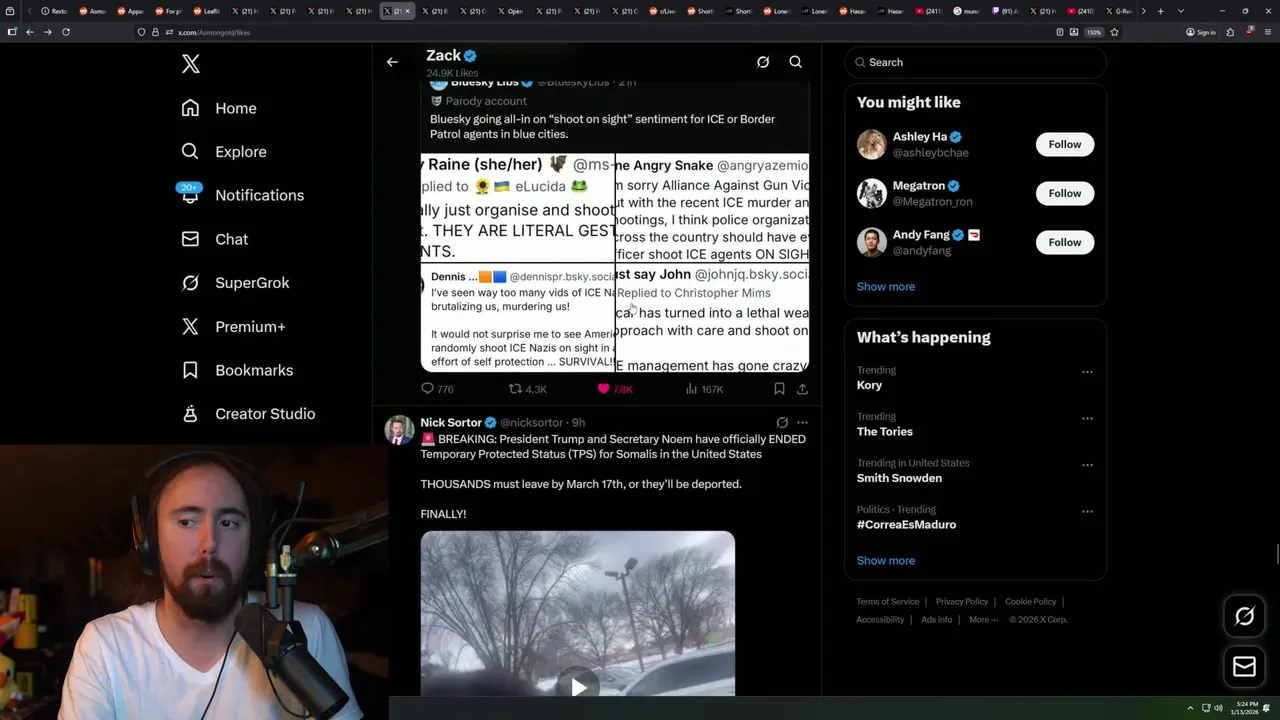
Task: Open @andyfang profile handle
Action: pyautogui.click(x=922, y=251)
